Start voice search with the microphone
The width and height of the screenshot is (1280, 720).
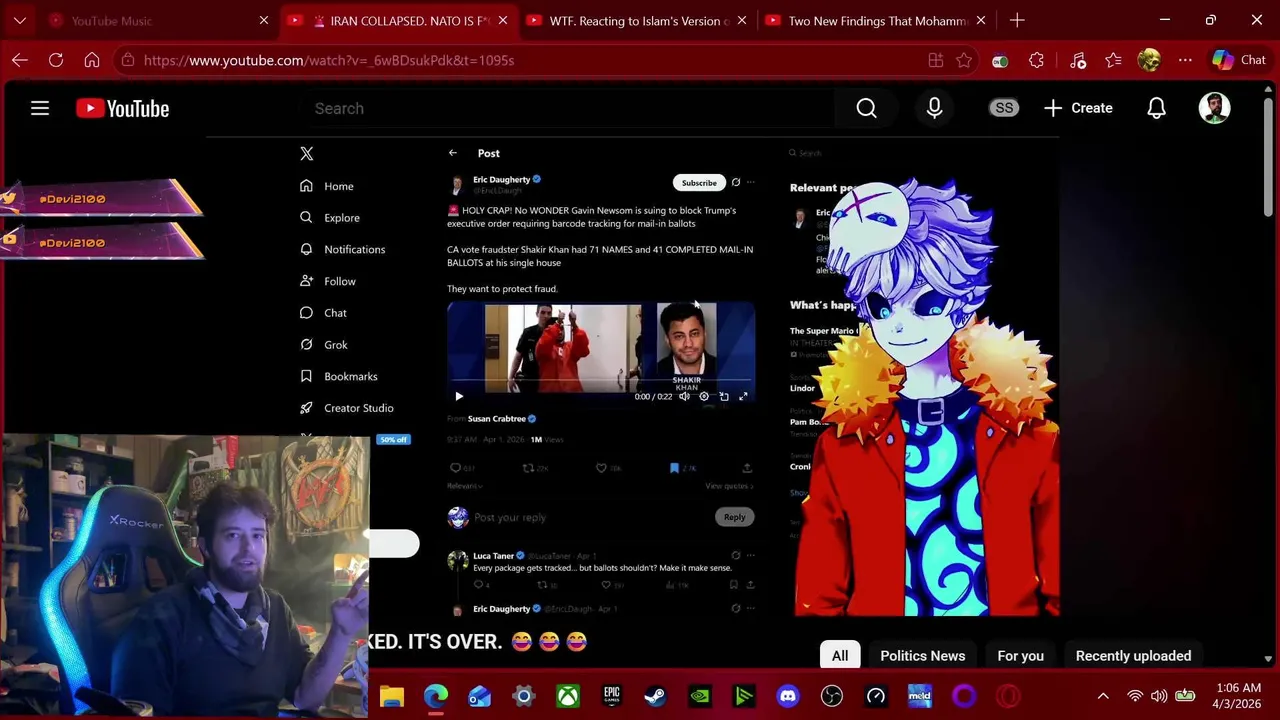pyautogui.click(x=934, y=108)
